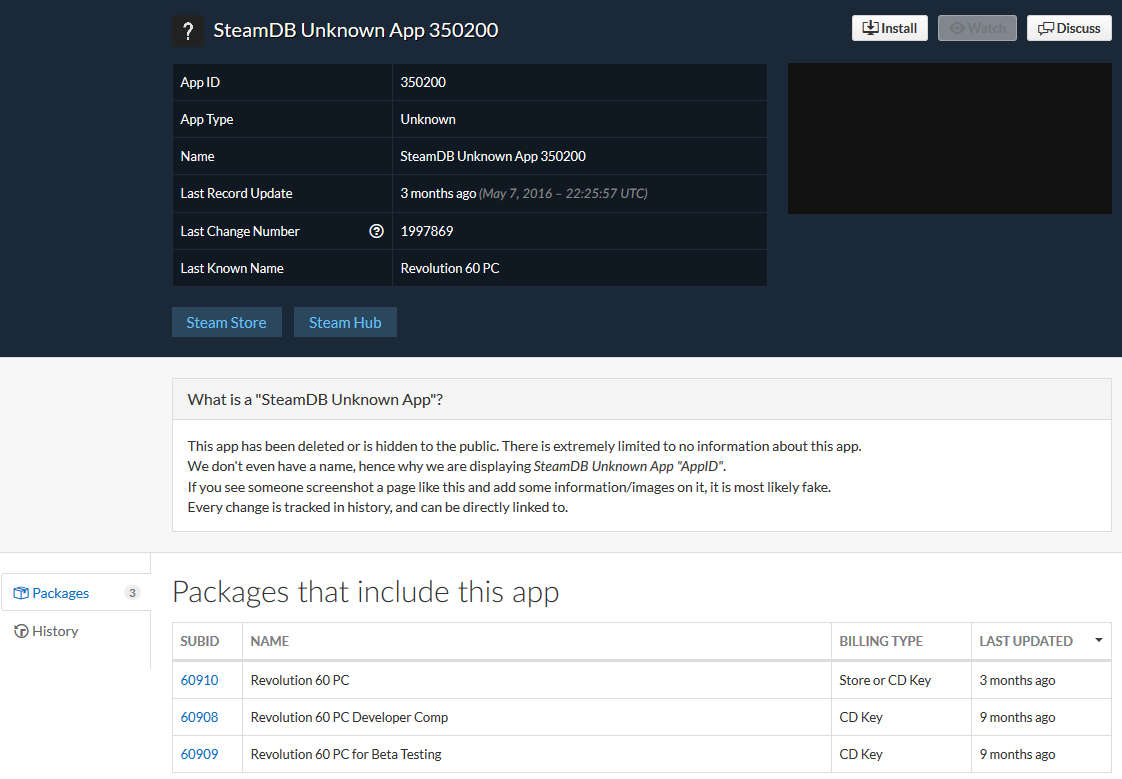Open package 60908 link
Screen dimensions: 1122x779
pyautogui.click(x=199, y=717)
